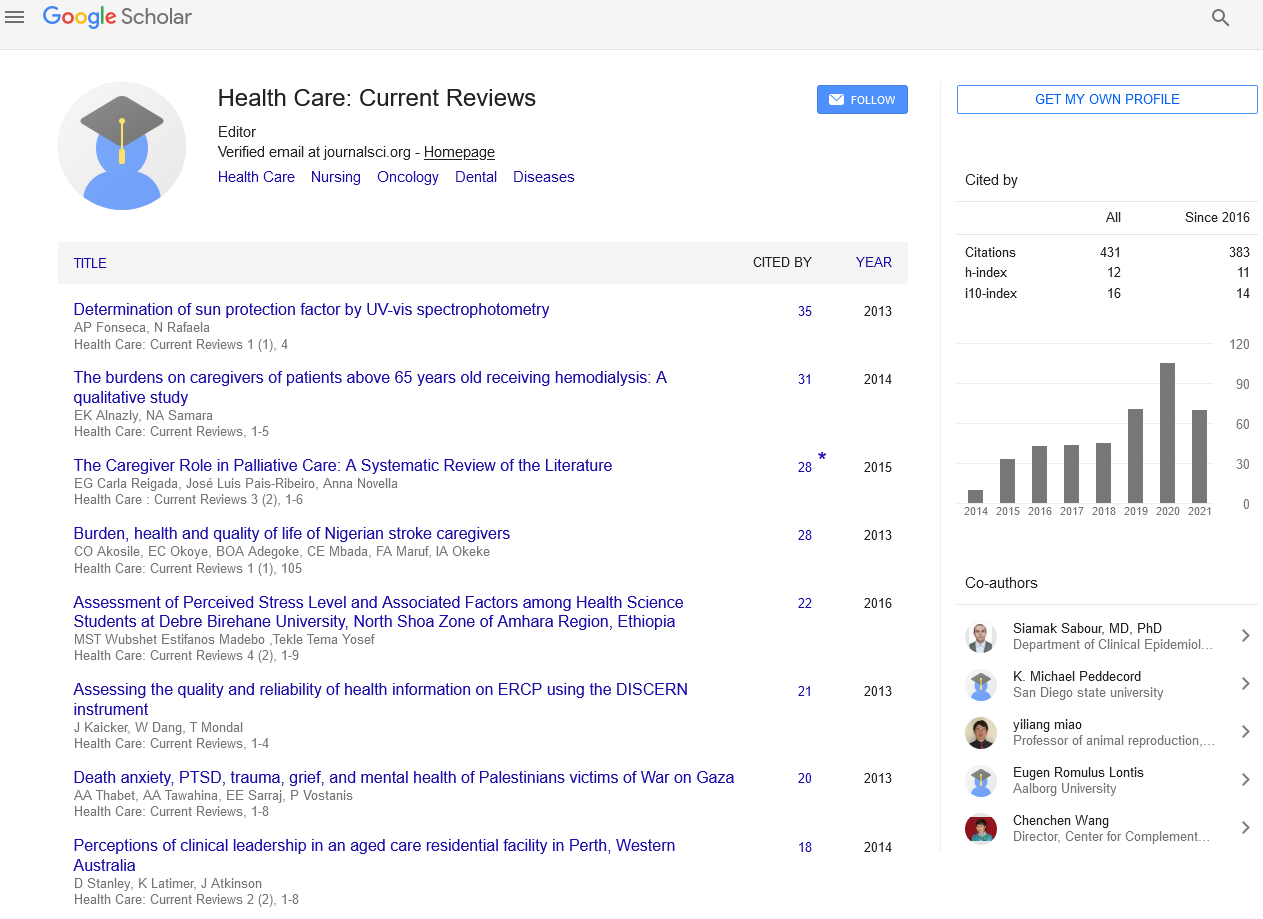Click yiliang miao's avatar photo
The image size is (1263, 919).
tap(980, 733)
